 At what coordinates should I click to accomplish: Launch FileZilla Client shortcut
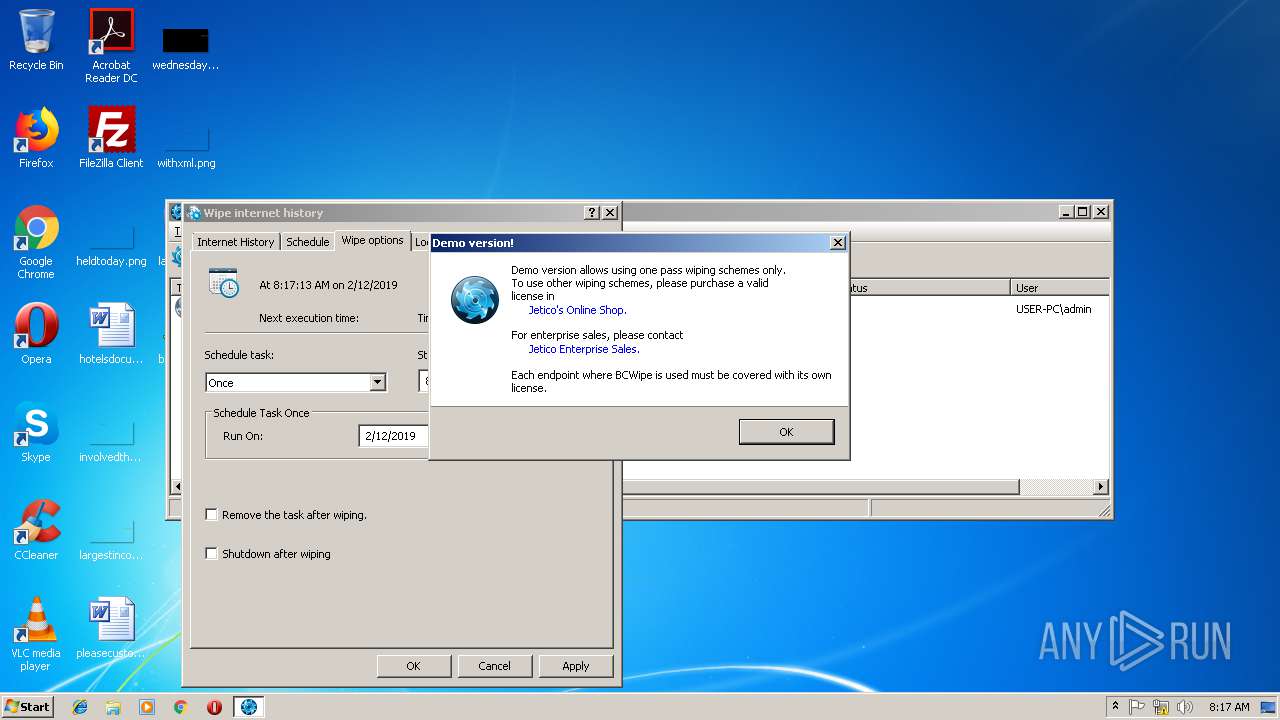click(x=111, y=137)
